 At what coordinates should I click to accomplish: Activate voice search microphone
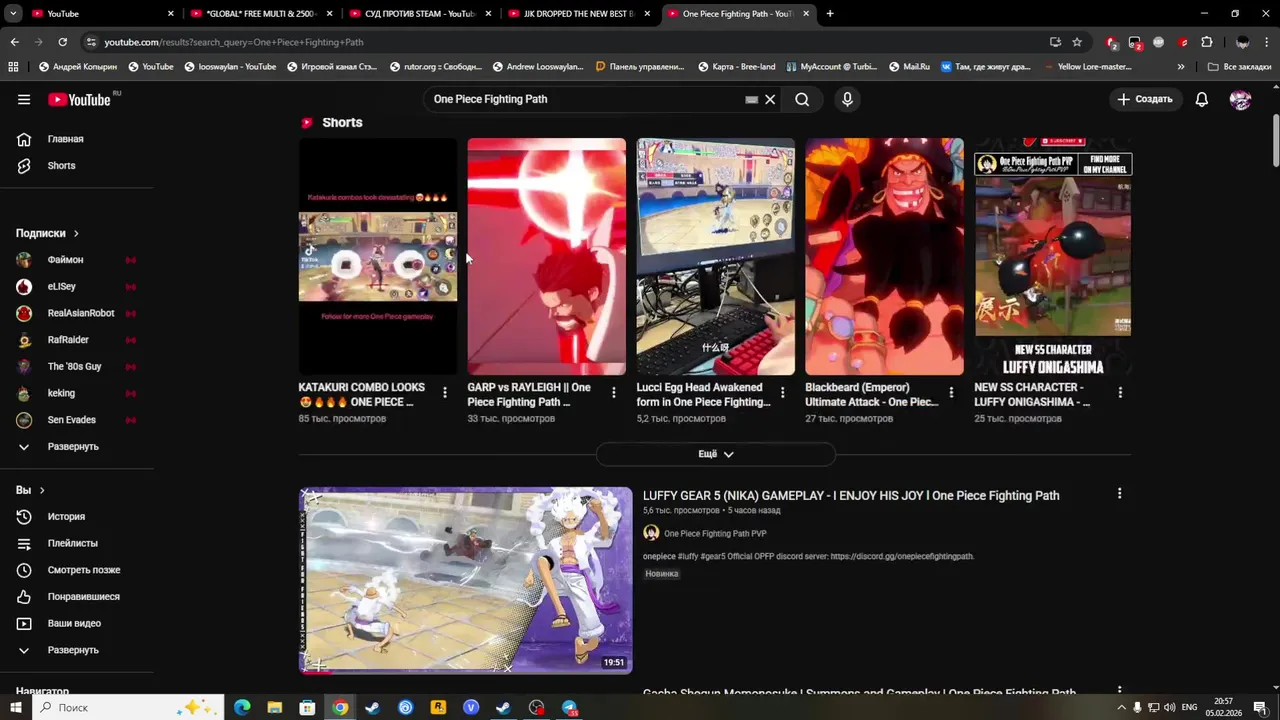pos(847,99)
